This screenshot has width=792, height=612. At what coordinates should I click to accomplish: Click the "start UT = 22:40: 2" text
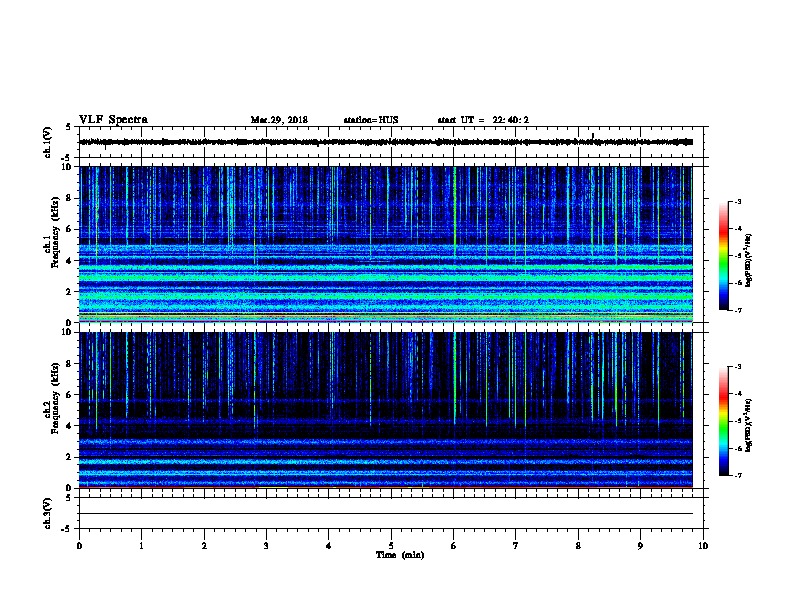(483, 120)
